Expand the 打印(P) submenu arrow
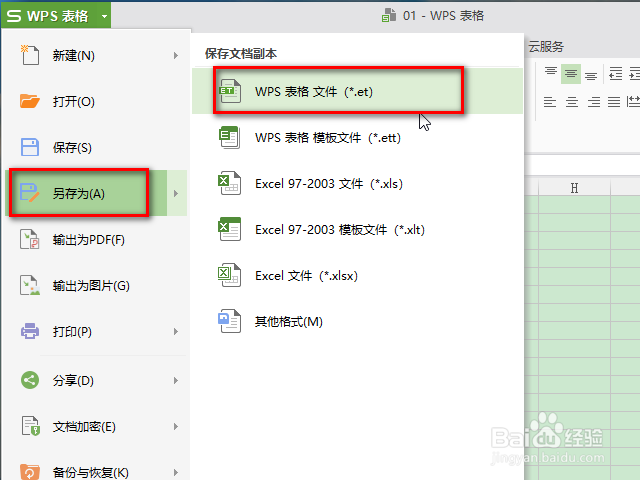The width and height of the screenshot is (640, 480). coord(176,331)
